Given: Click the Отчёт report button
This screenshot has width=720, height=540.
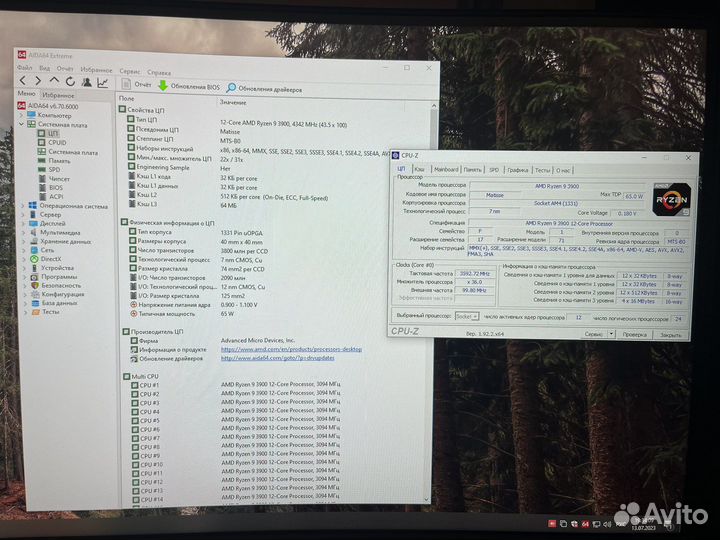Looking at the screenshot, I should coord(136,84).
